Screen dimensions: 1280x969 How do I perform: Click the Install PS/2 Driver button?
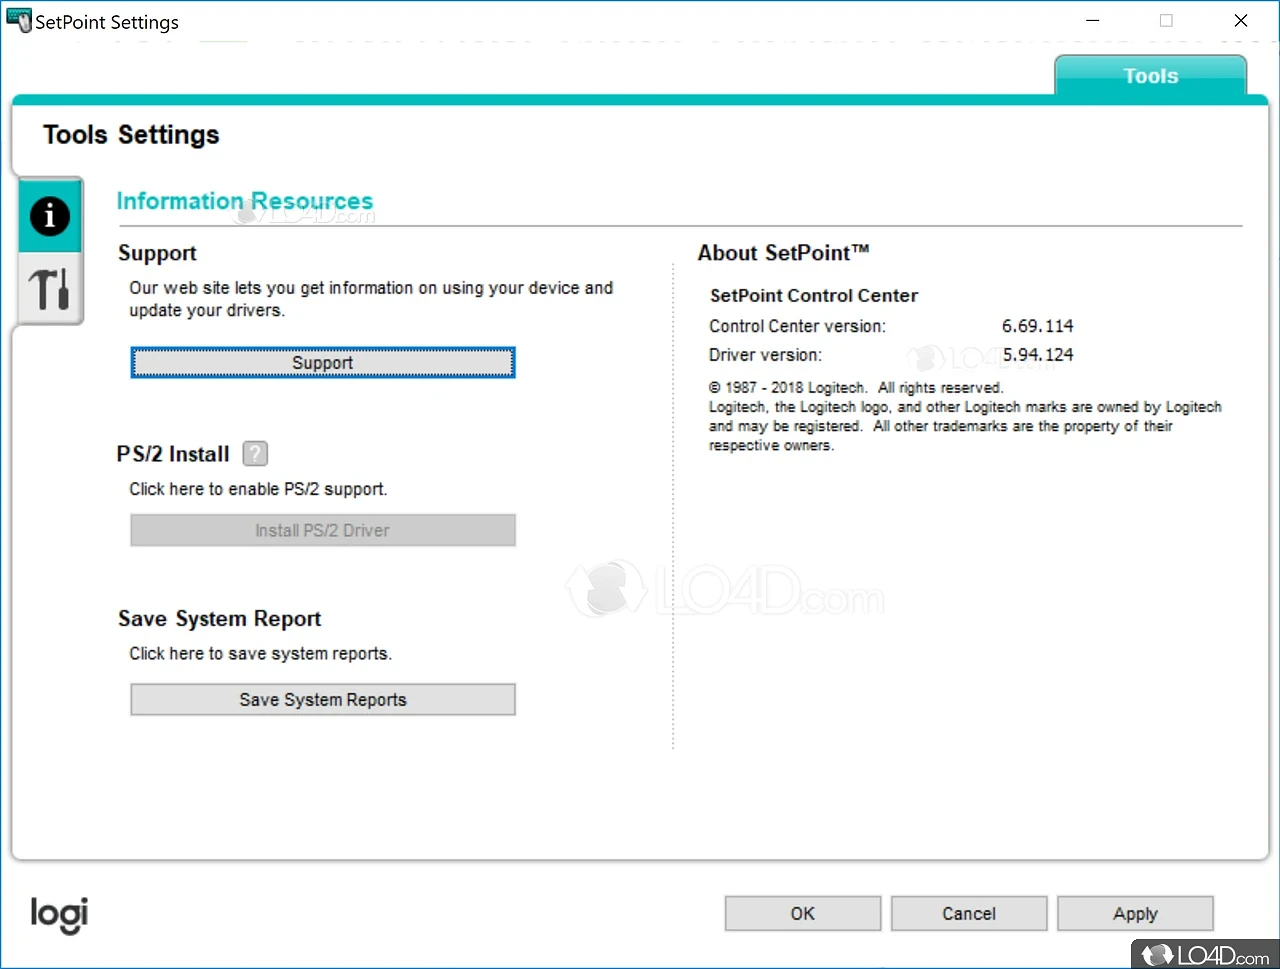323,531
